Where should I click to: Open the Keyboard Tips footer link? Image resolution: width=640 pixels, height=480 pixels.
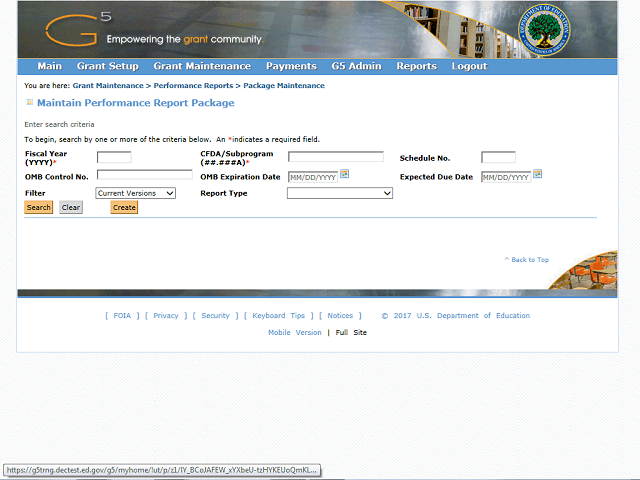click(x=278, y=316)
